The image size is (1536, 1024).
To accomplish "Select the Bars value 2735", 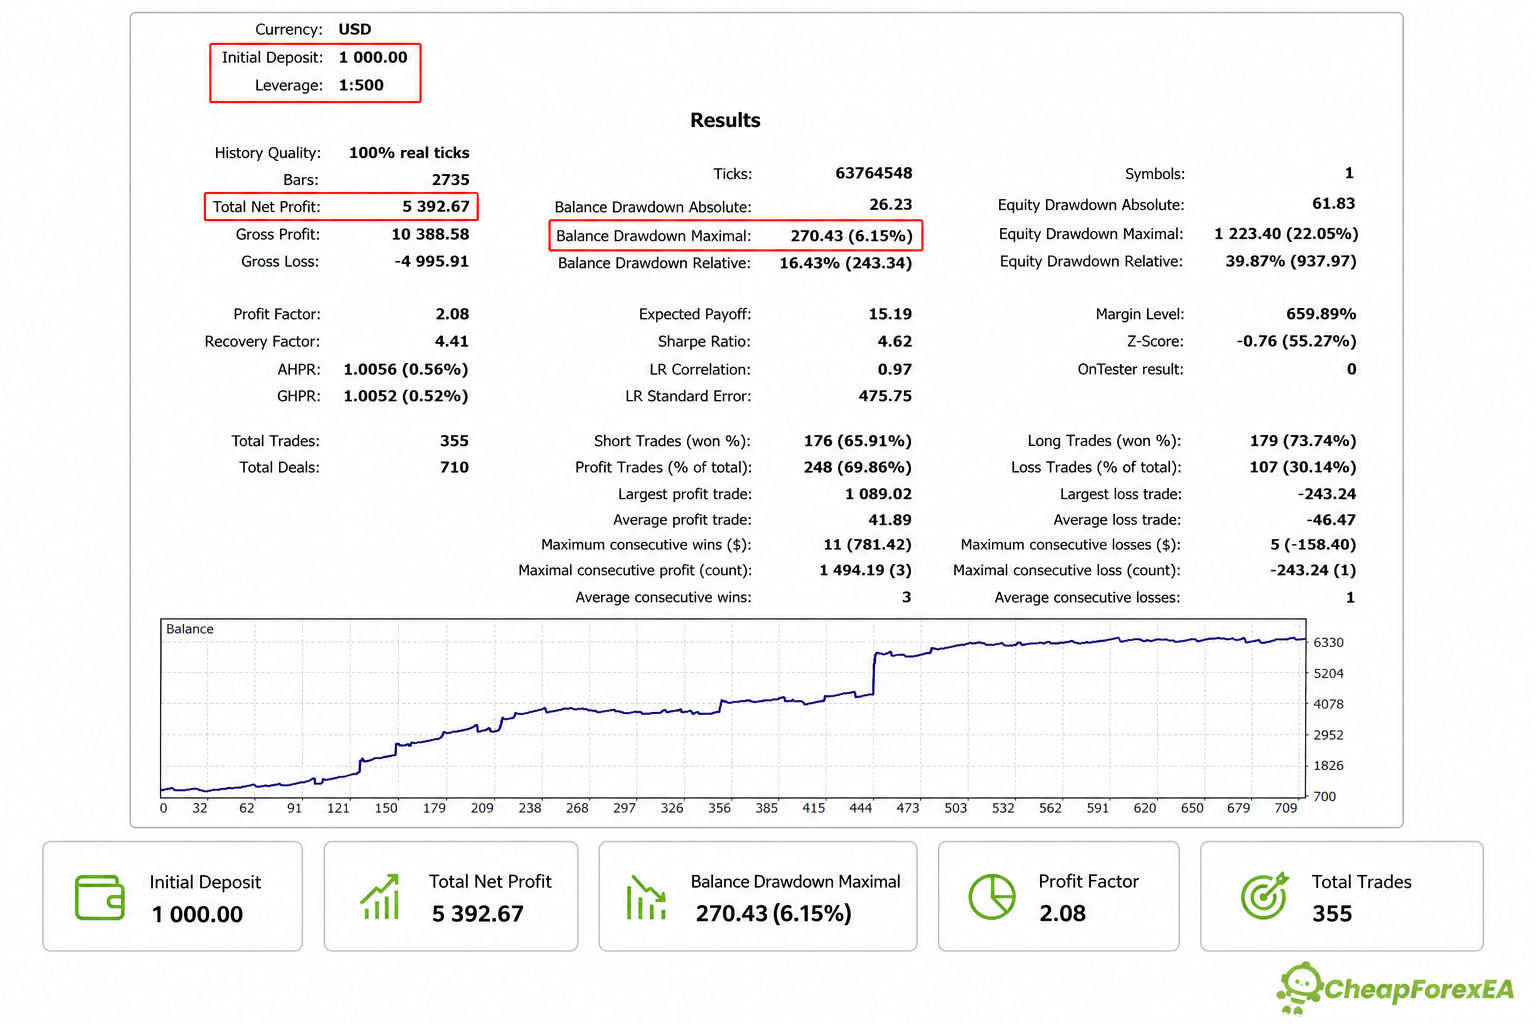I will coord(450,180).
